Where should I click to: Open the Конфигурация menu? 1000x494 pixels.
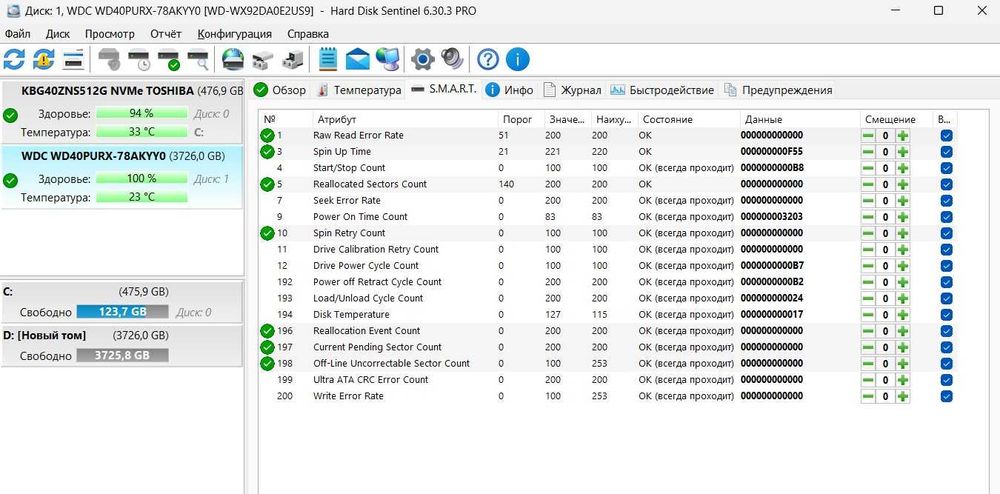234,34
